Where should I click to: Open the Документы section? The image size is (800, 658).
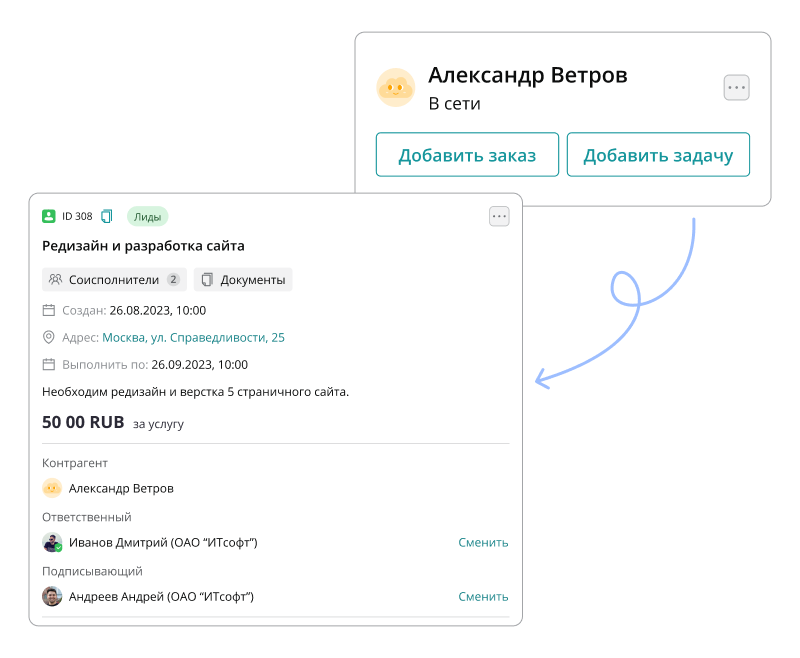(243, 280)
